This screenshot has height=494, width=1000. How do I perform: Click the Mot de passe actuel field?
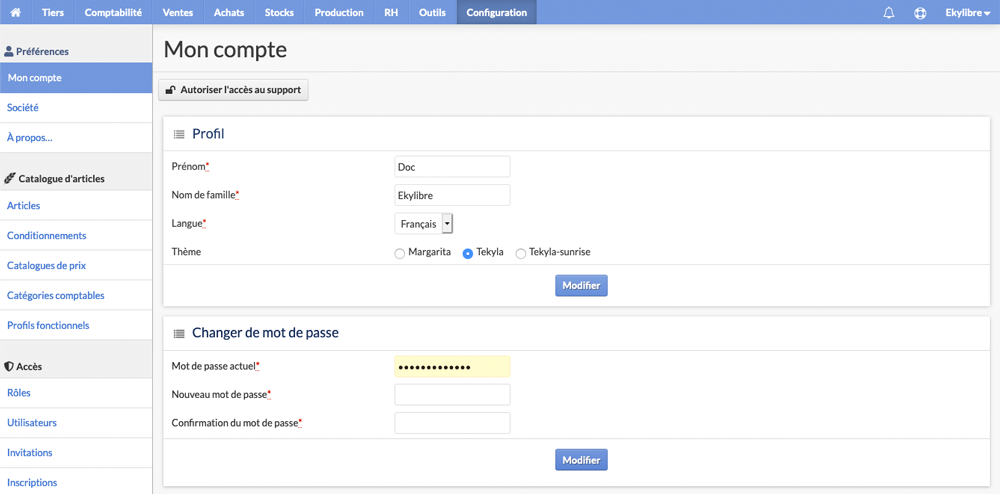click(452, 367)
